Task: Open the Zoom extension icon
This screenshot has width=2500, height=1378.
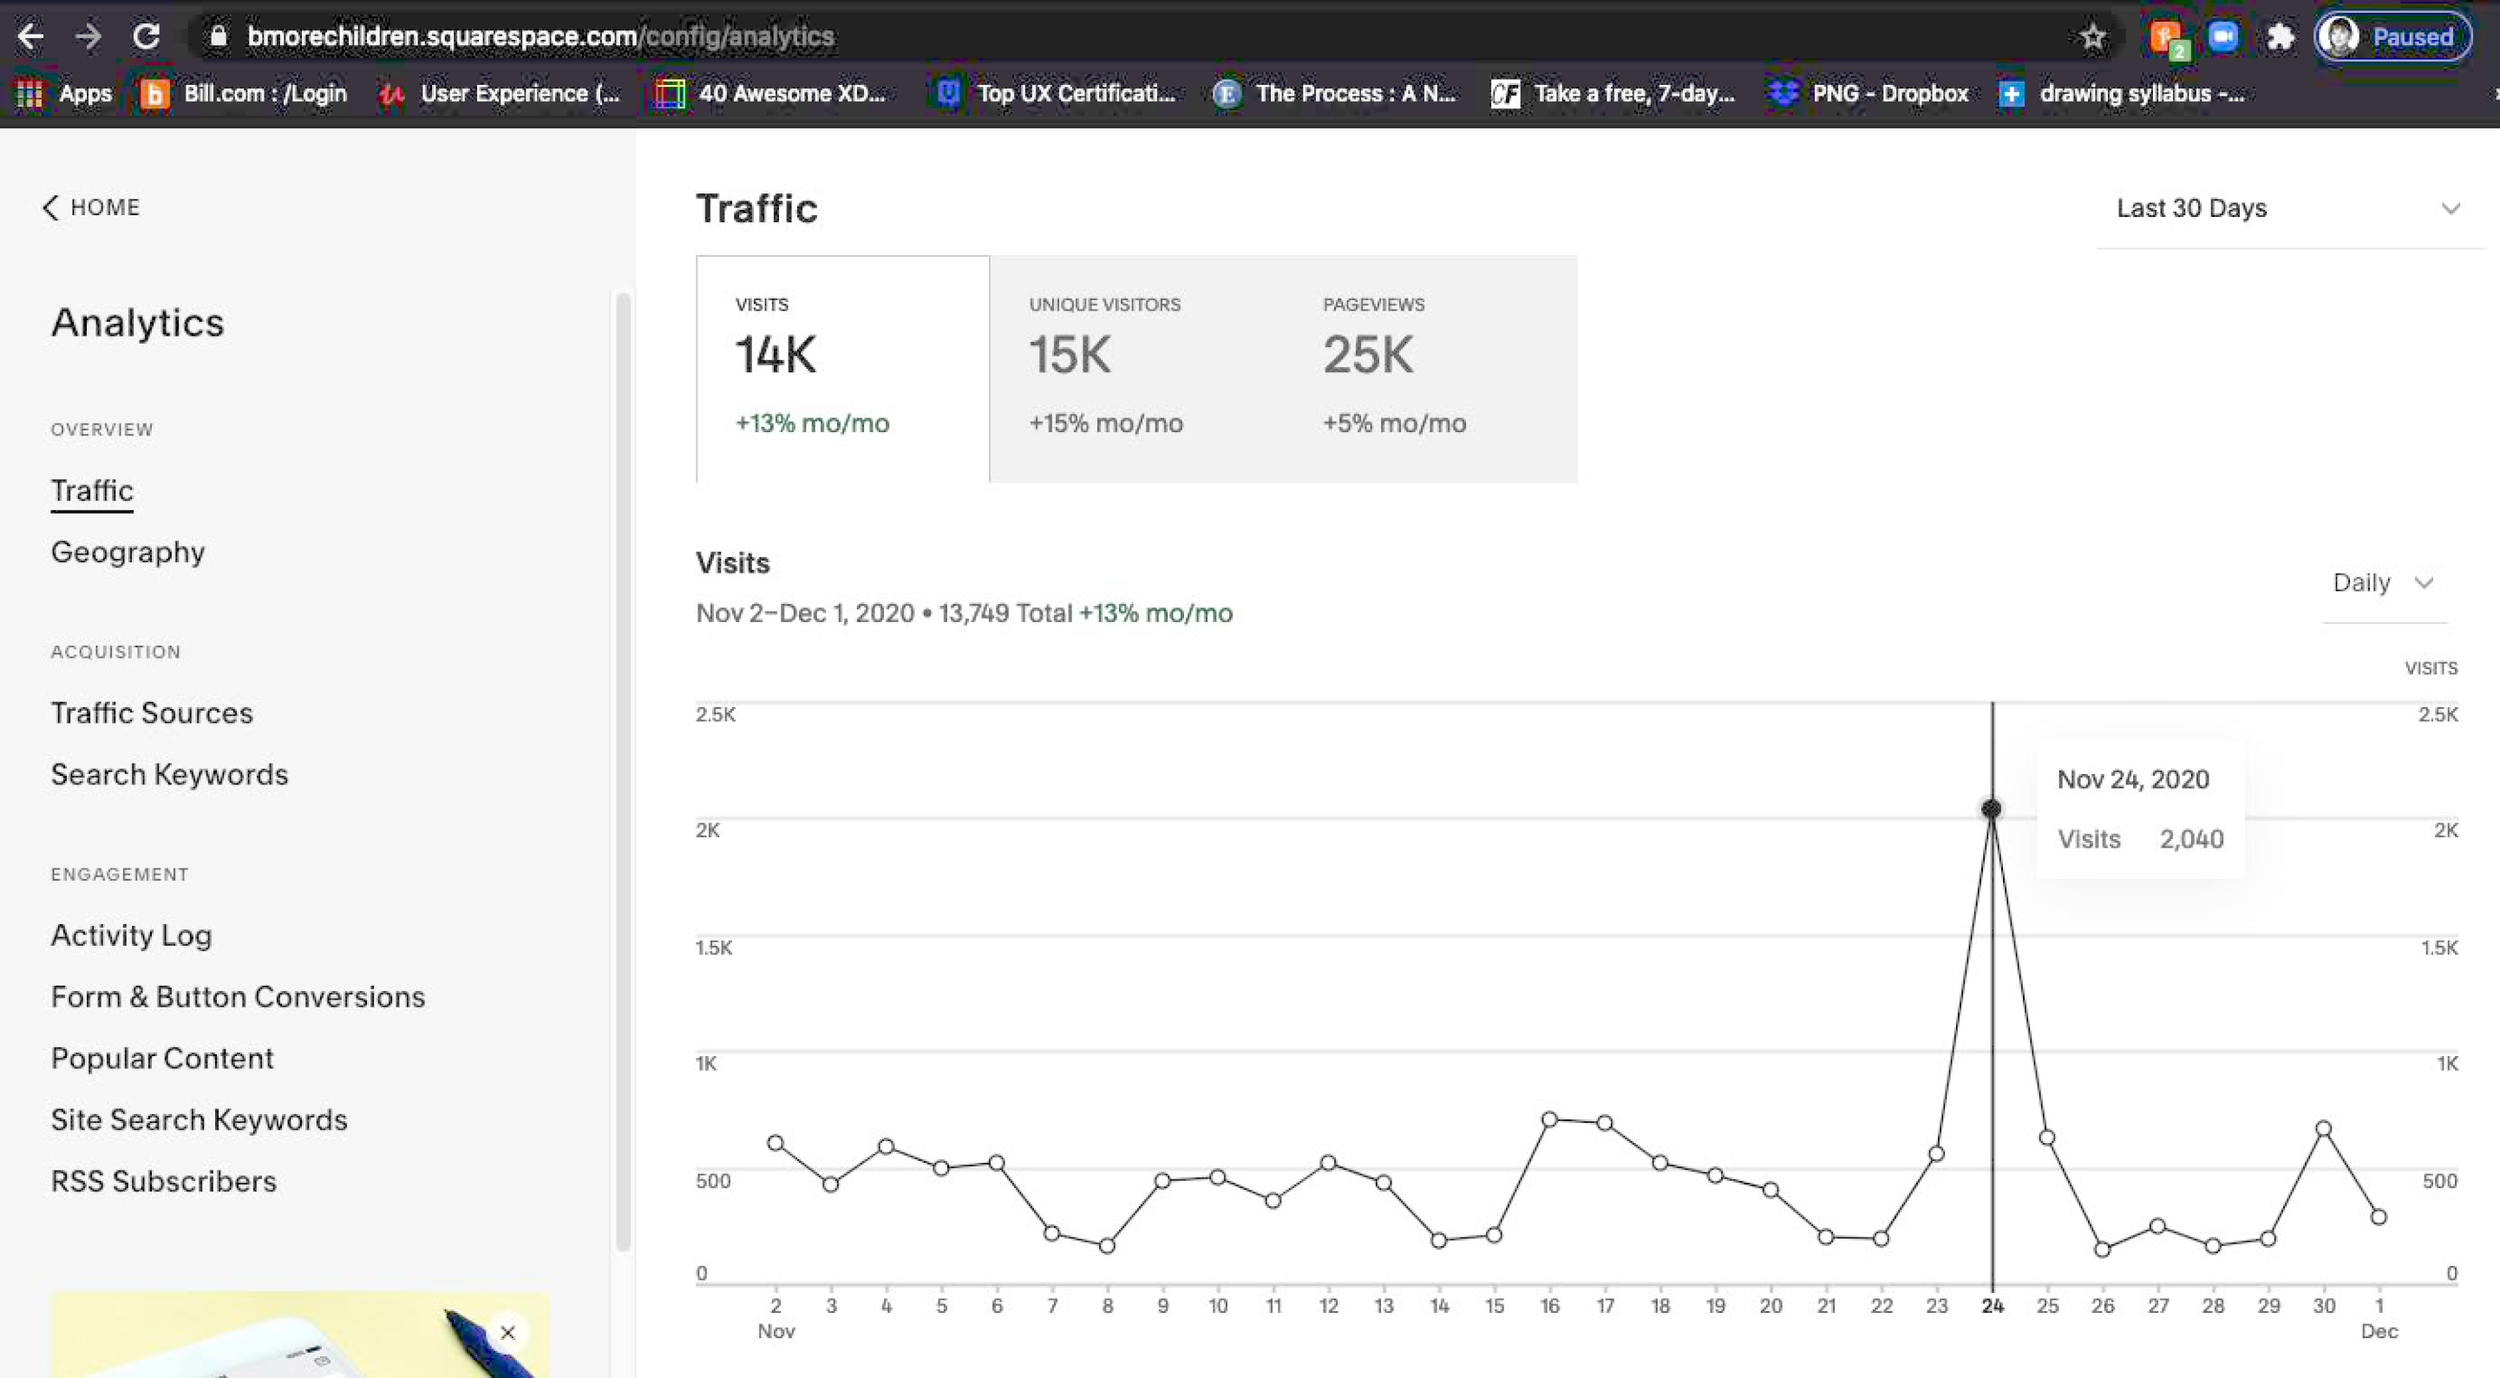Action: pos(2223,37)
